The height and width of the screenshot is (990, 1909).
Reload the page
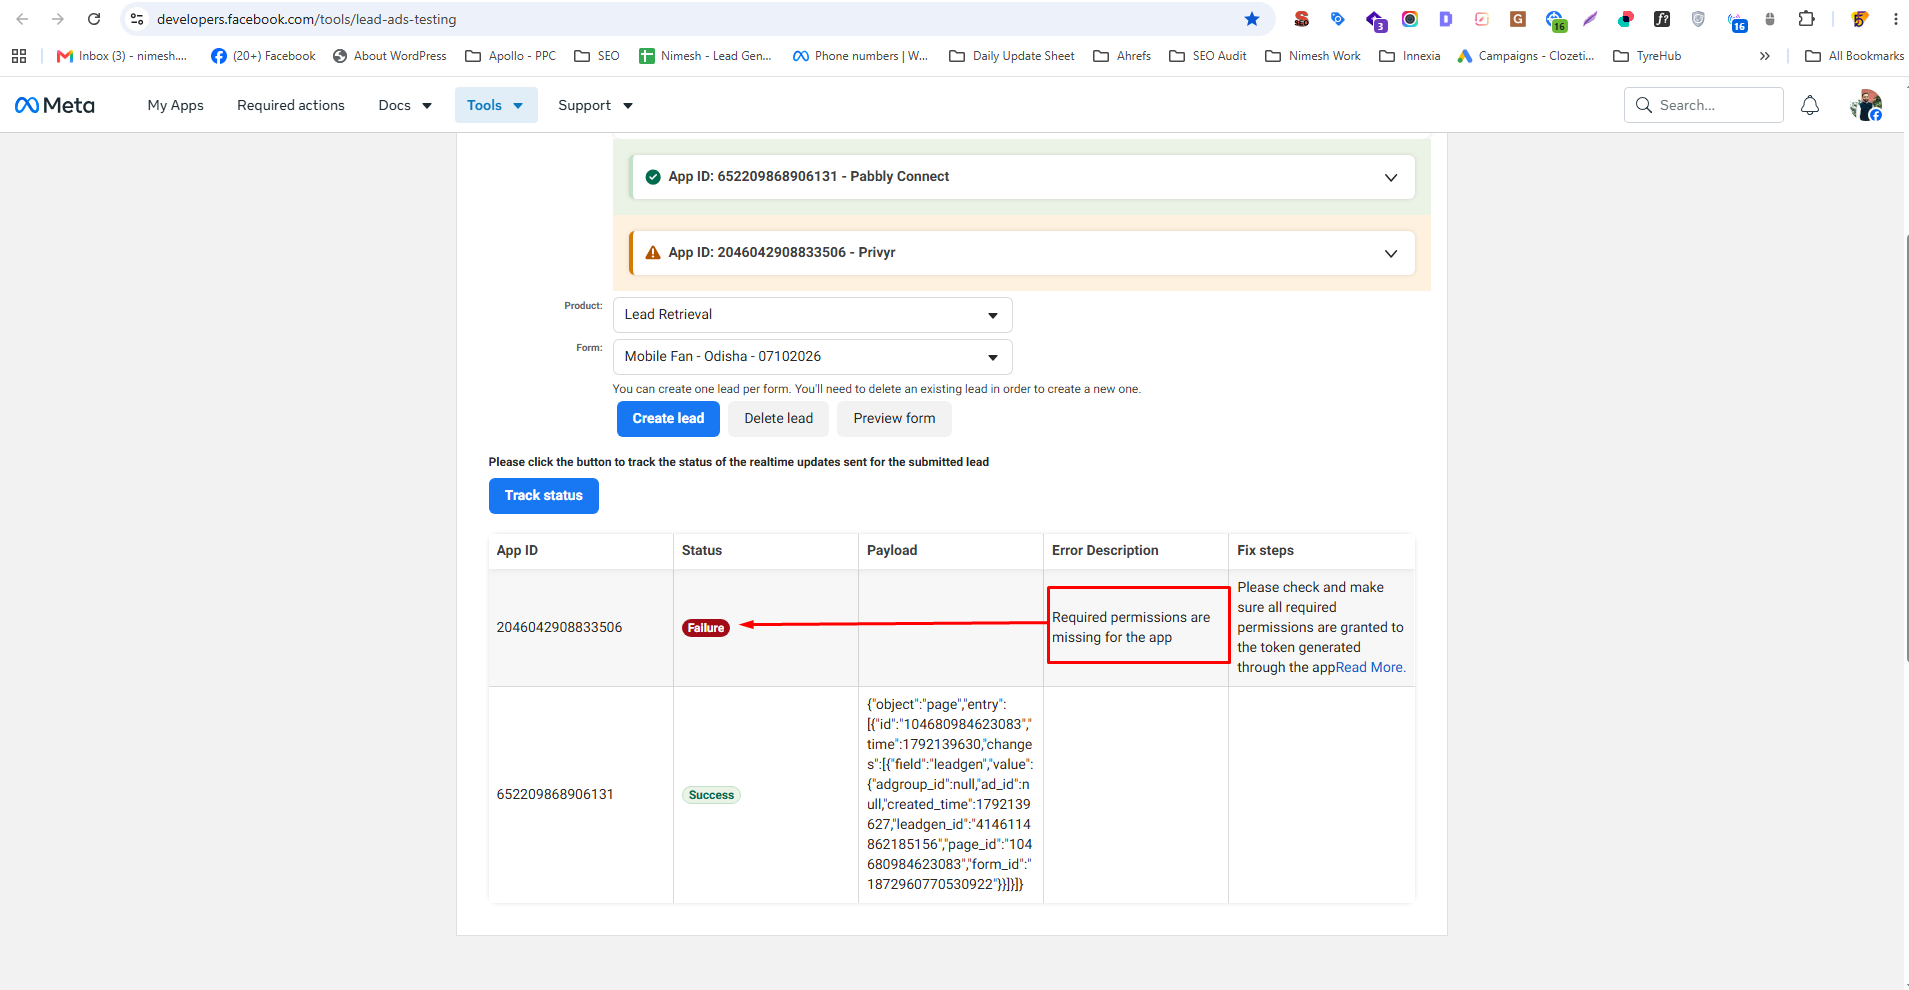coord(94,19)
